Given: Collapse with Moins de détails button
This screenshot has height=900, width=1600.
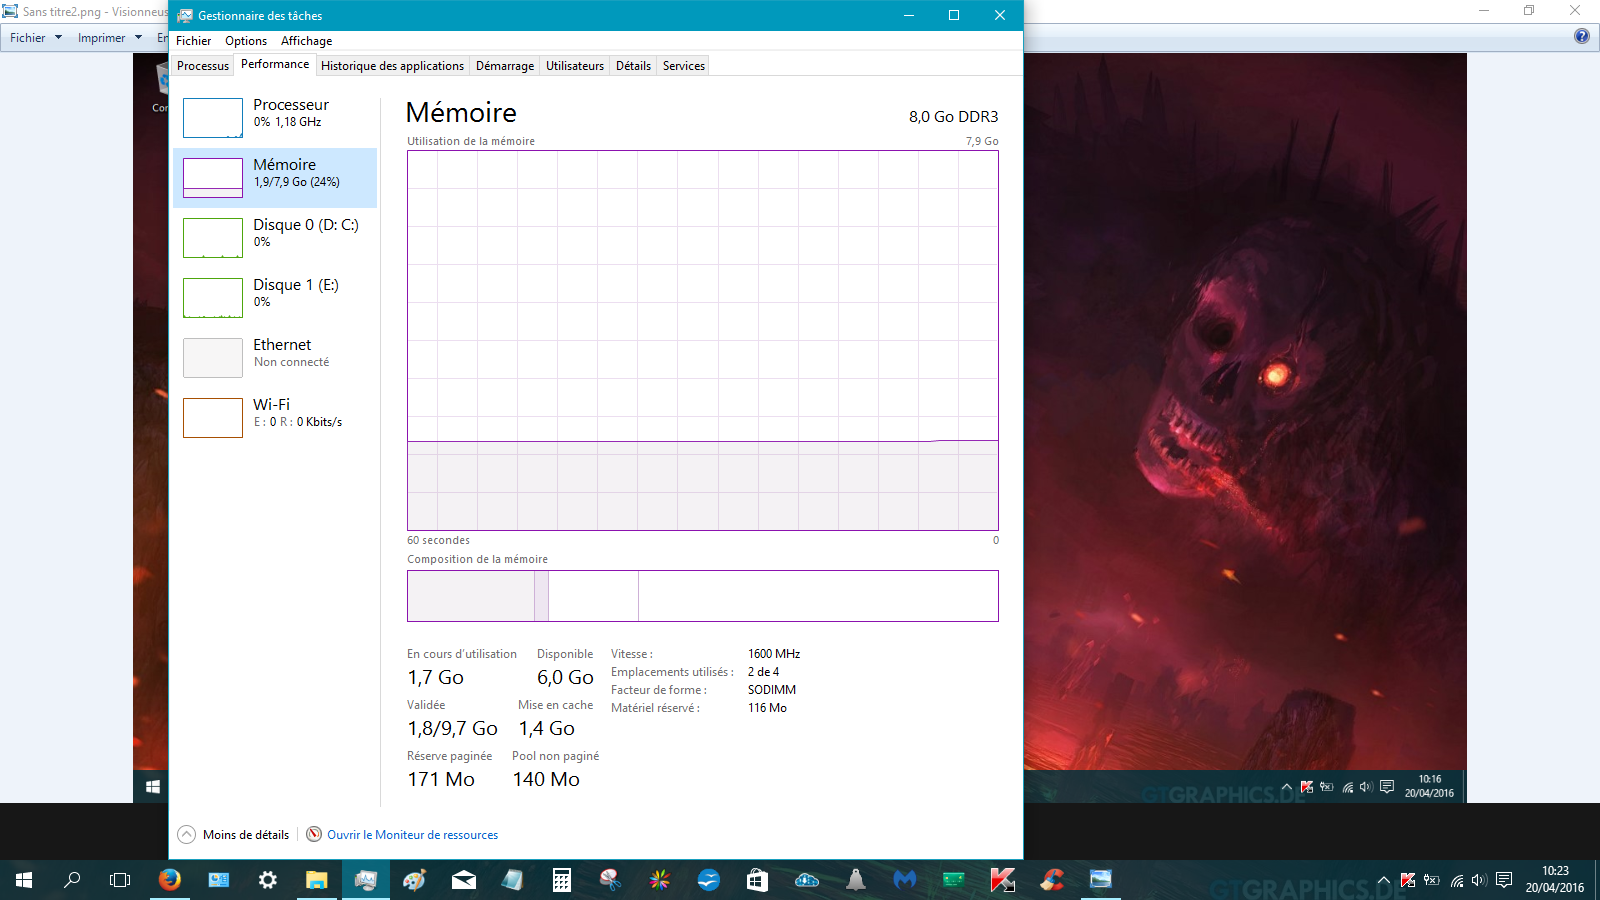Looking at the screenshot, I should (234, 835).
